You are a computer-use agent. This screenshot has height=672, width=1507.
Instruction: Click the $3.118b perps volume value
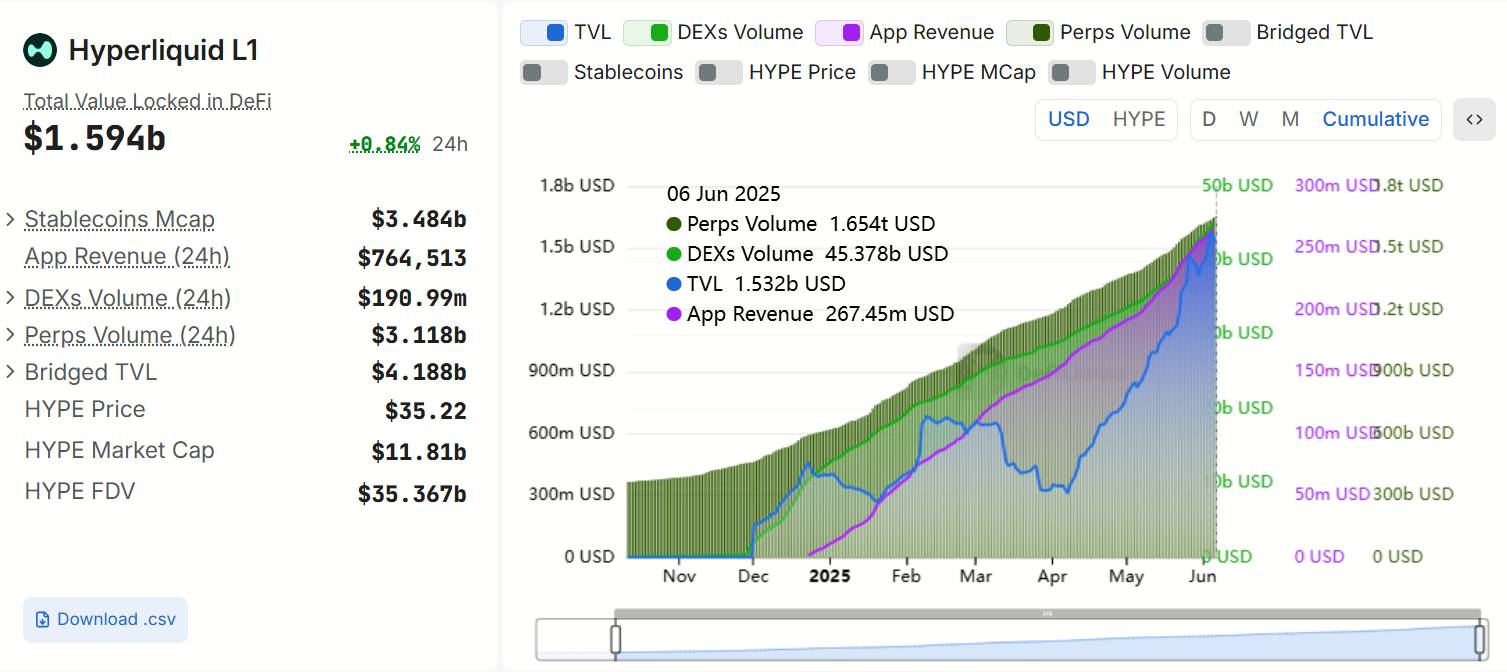click(419, 335)
